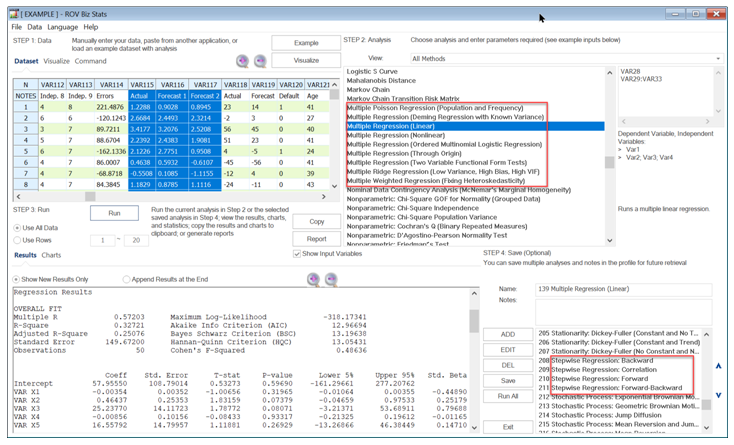Image resolution: width=734 pixels, height=445 pixels.
Task: Open the Language menu
Action: tap(62, 27)
